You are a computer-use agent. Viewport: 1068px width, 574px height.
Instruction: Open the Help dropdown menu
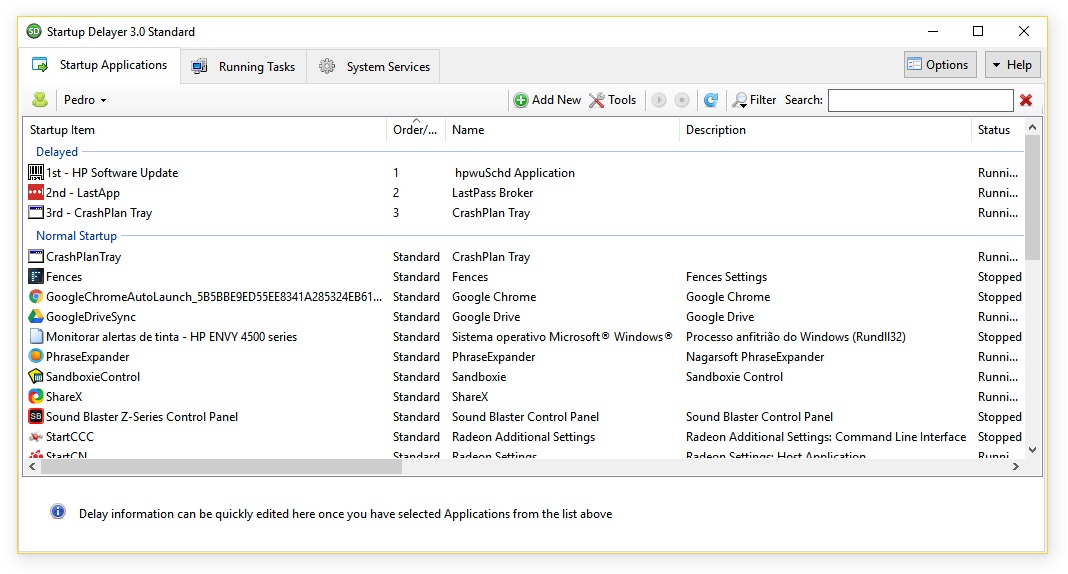coord(1013,65)
